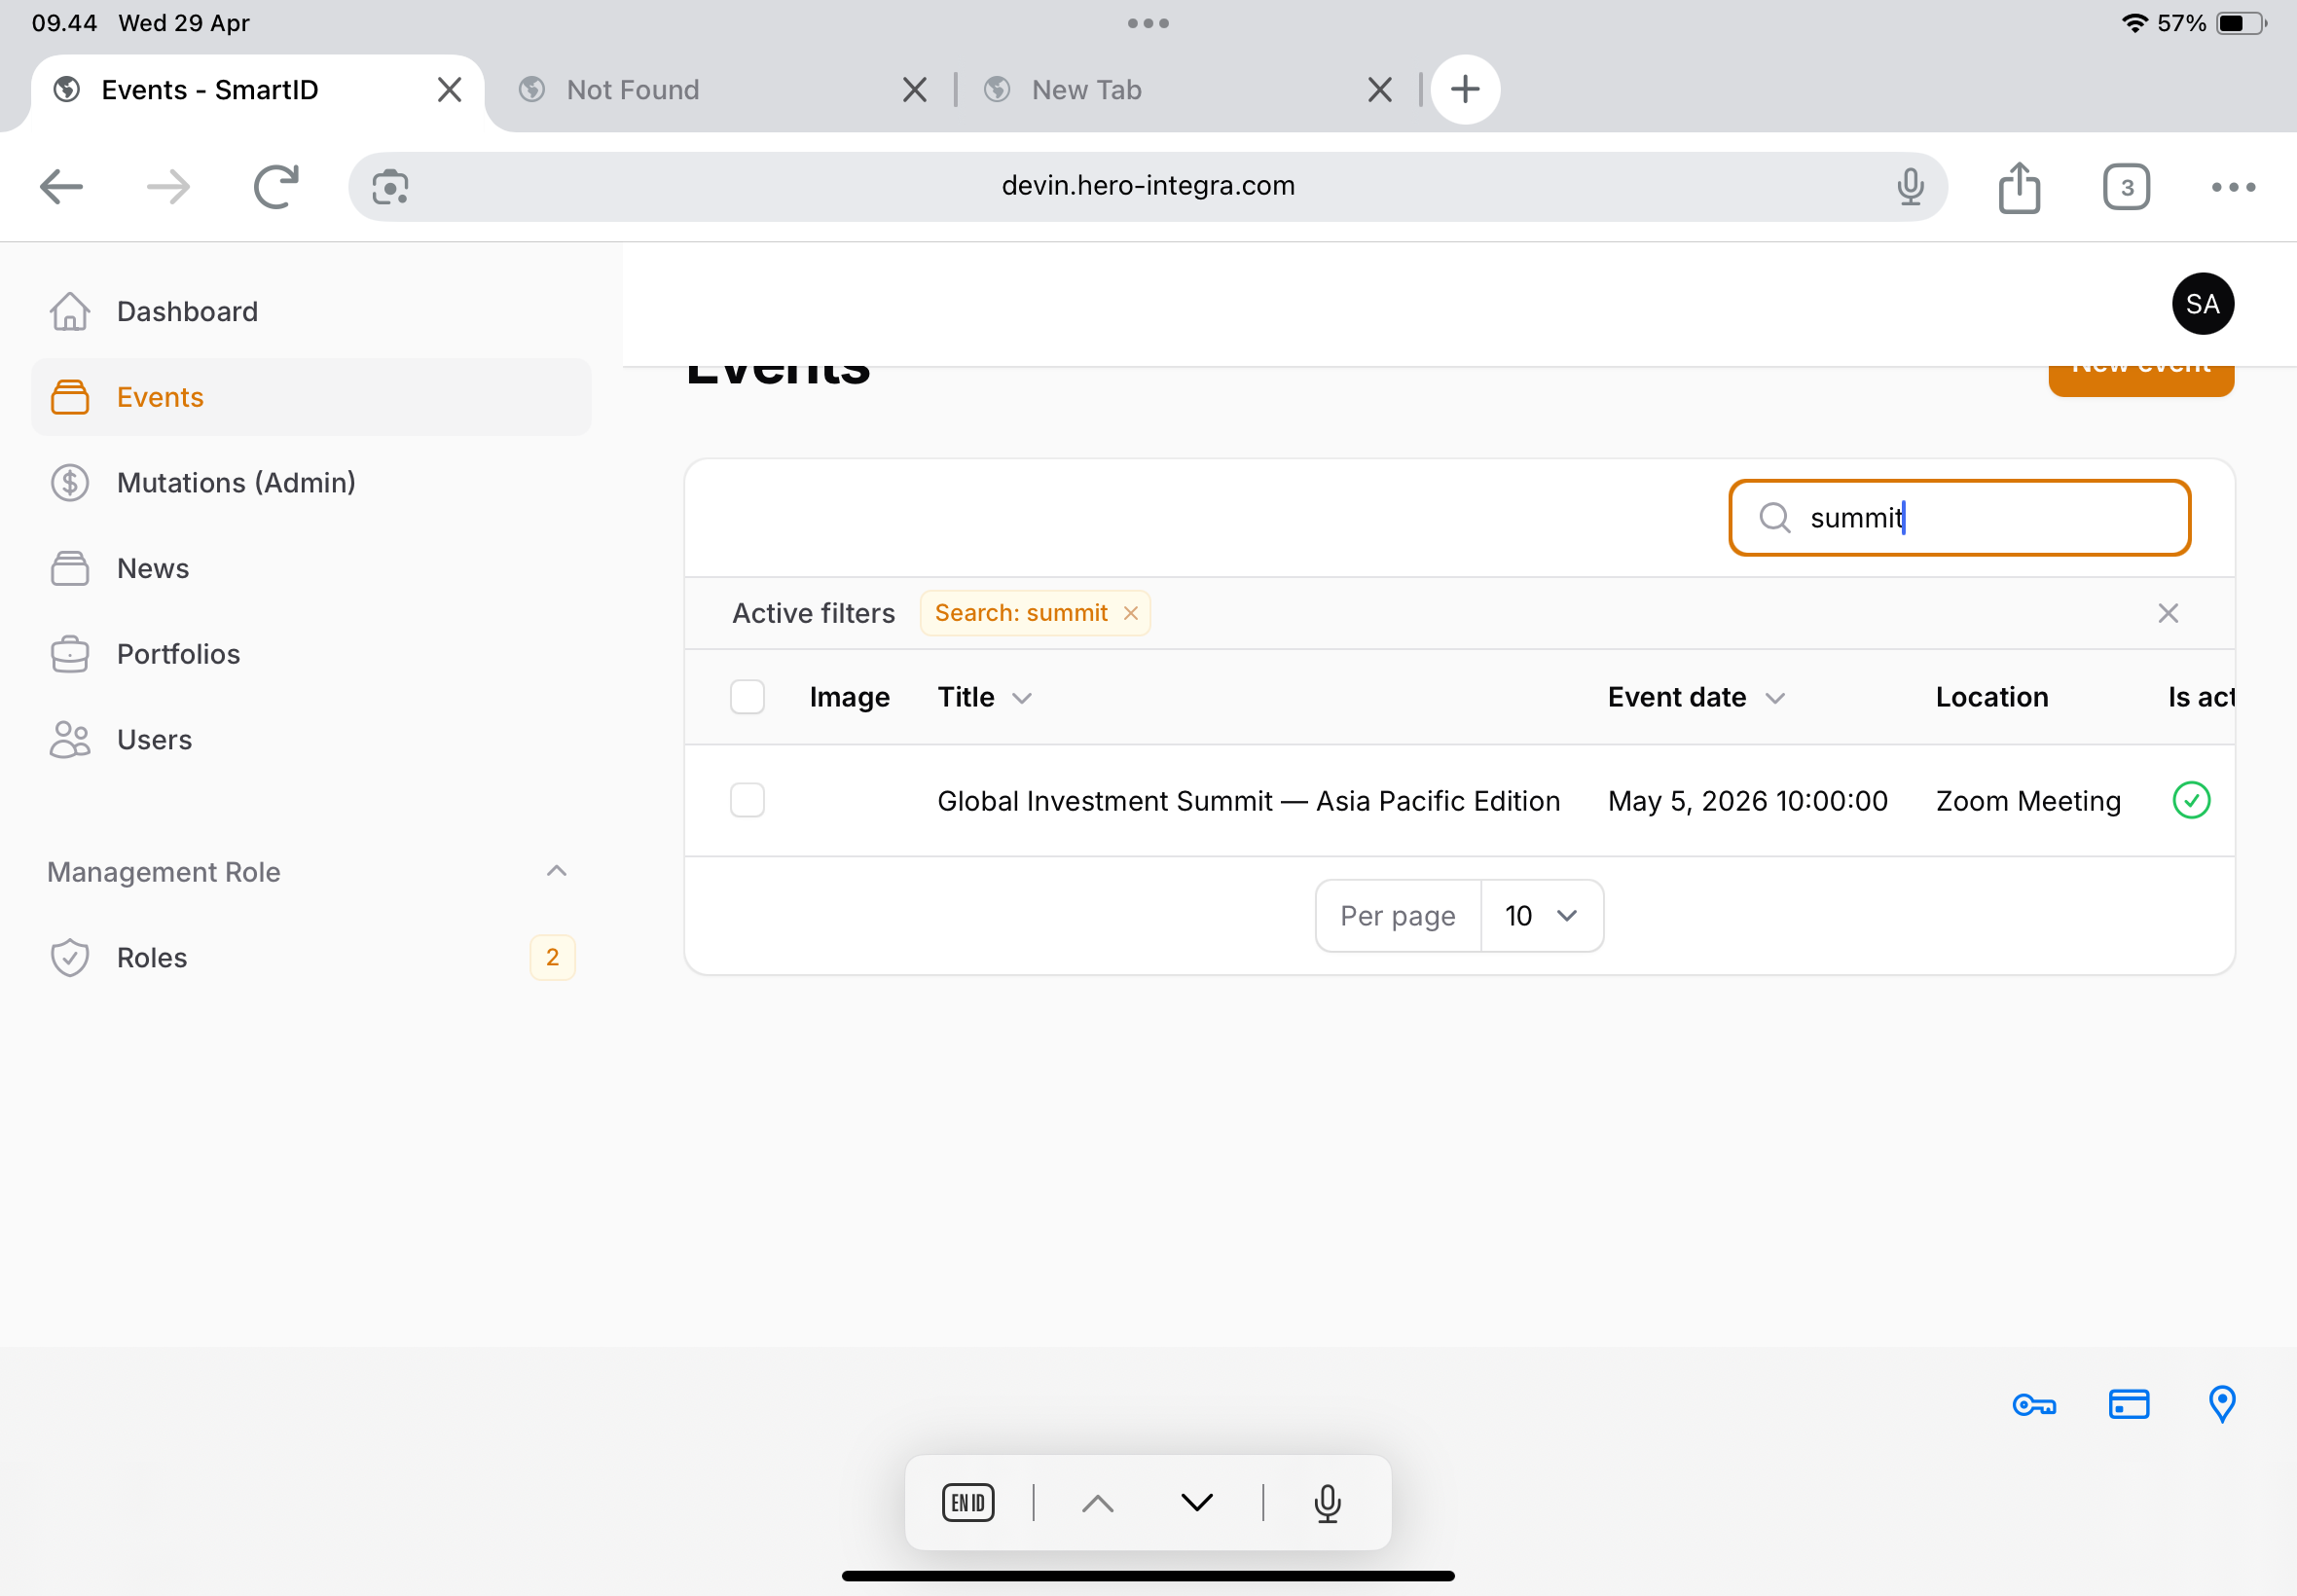Tap the passwords key icon
Image resolution: width=2297 pixels, height=1596 pixels.
click(2034, 1405)
